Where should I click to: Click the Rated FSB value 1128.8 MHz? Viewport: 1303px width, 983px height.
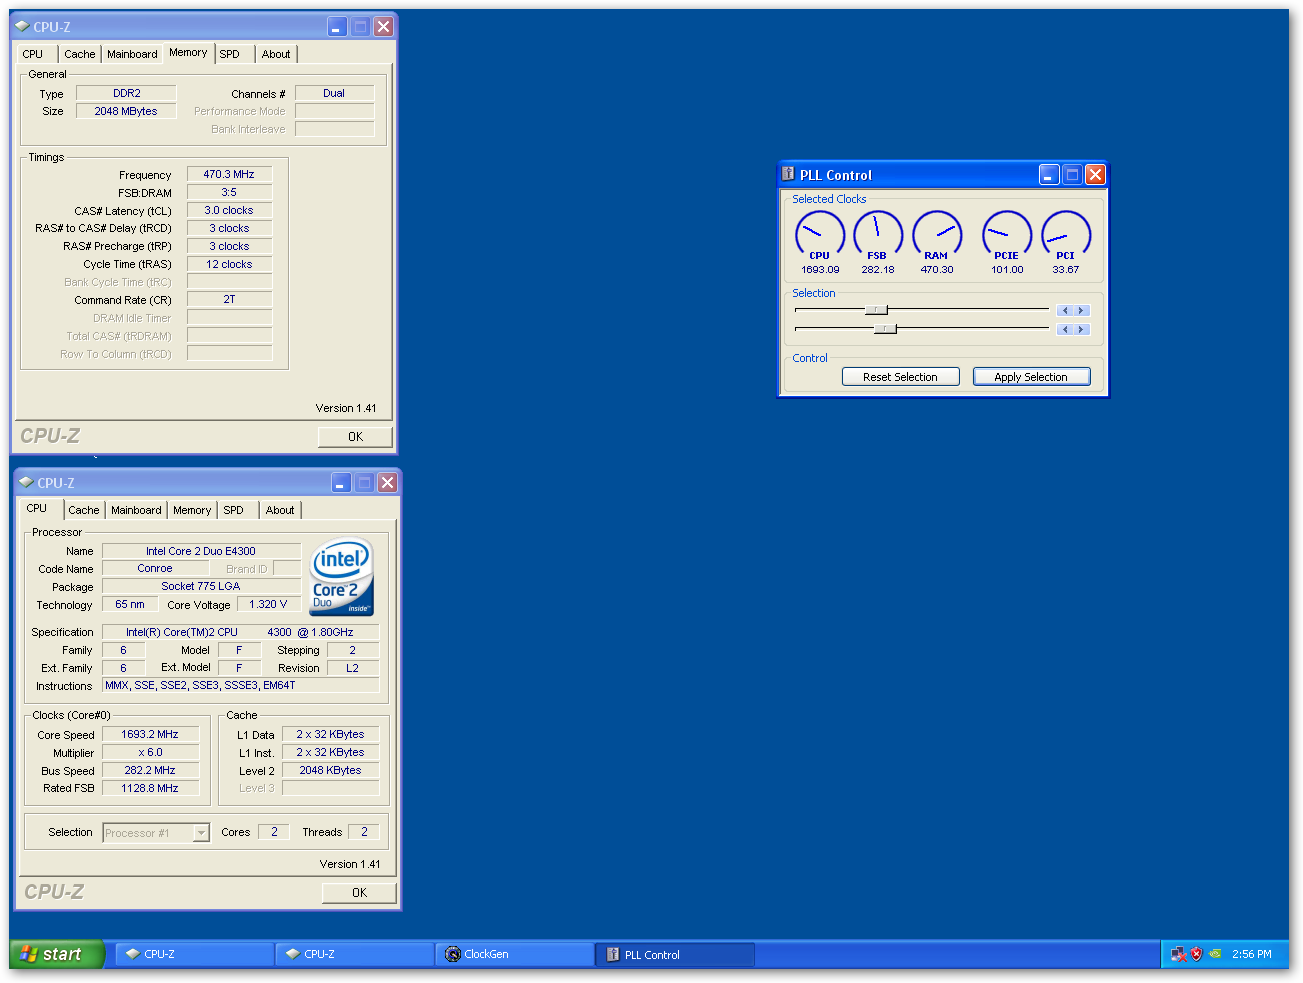point(150,788)
